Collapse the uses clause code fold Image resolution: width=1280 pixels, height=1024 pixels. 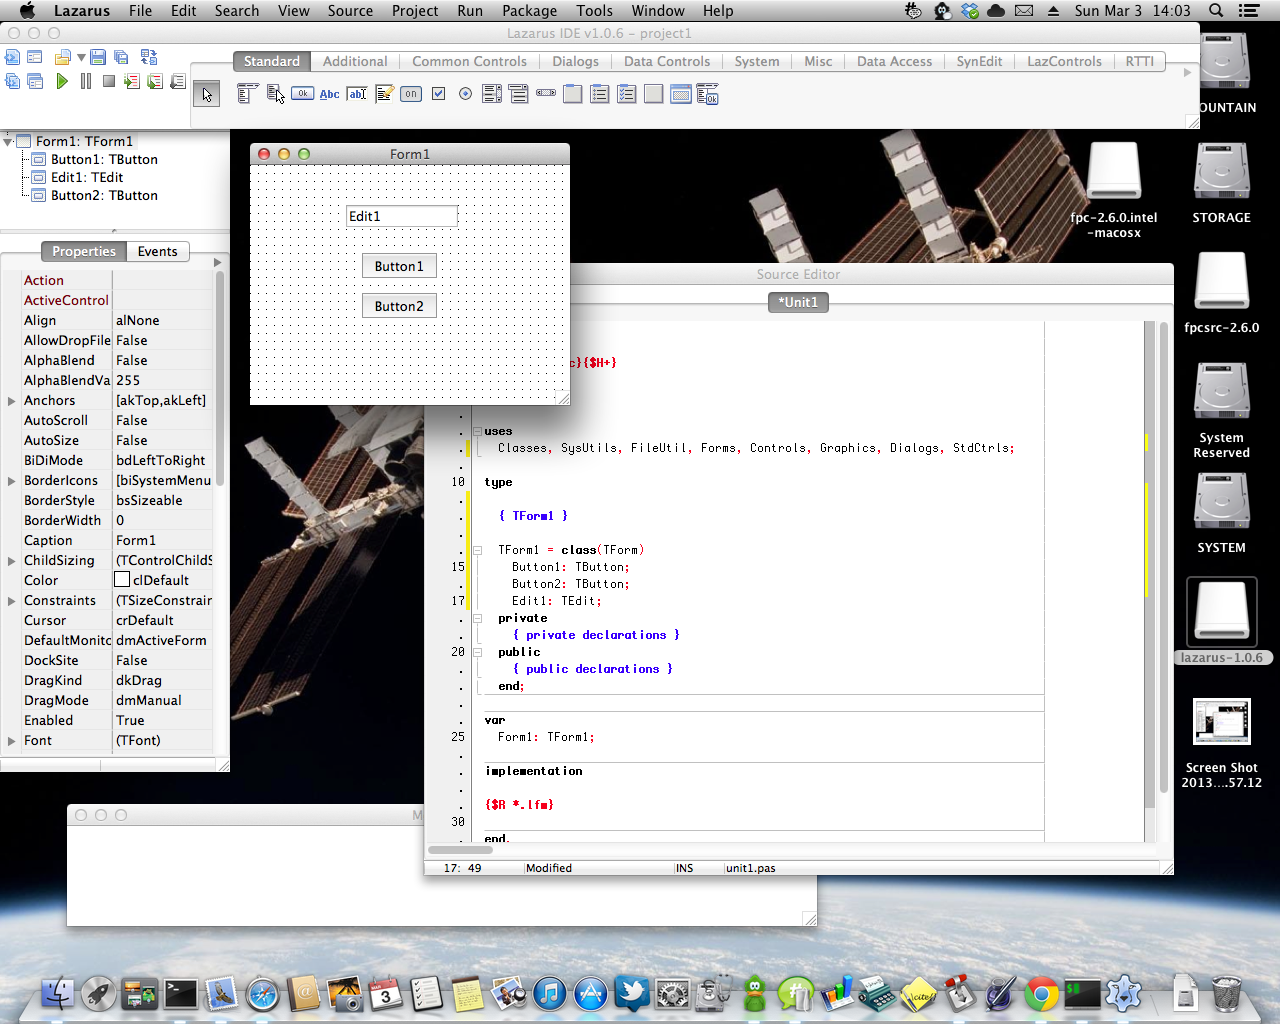click(x=477, y=432)
